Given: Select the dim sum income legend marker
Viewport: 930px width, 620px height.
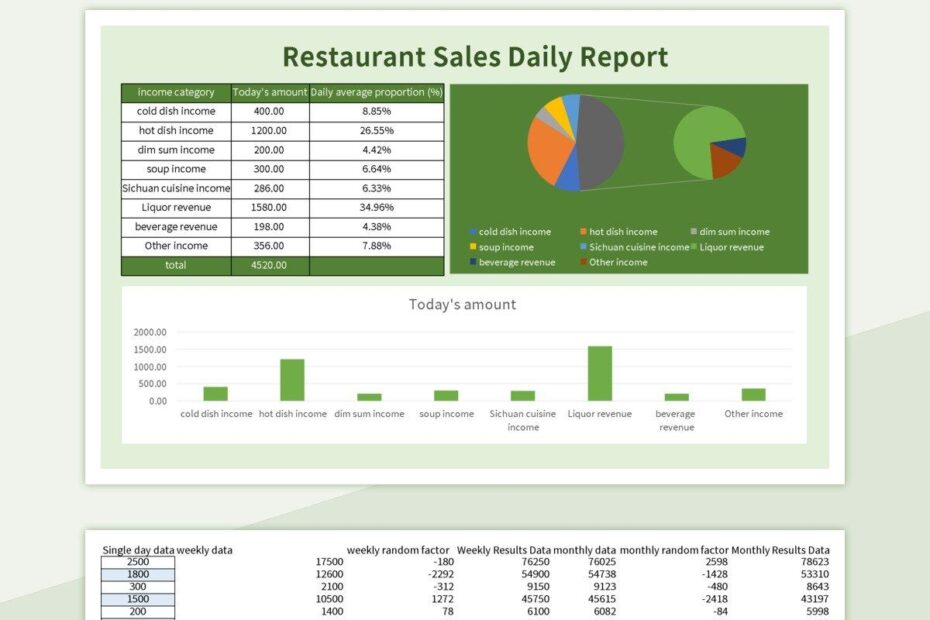Looking at the screenshot, I should [x=694, y=231].
